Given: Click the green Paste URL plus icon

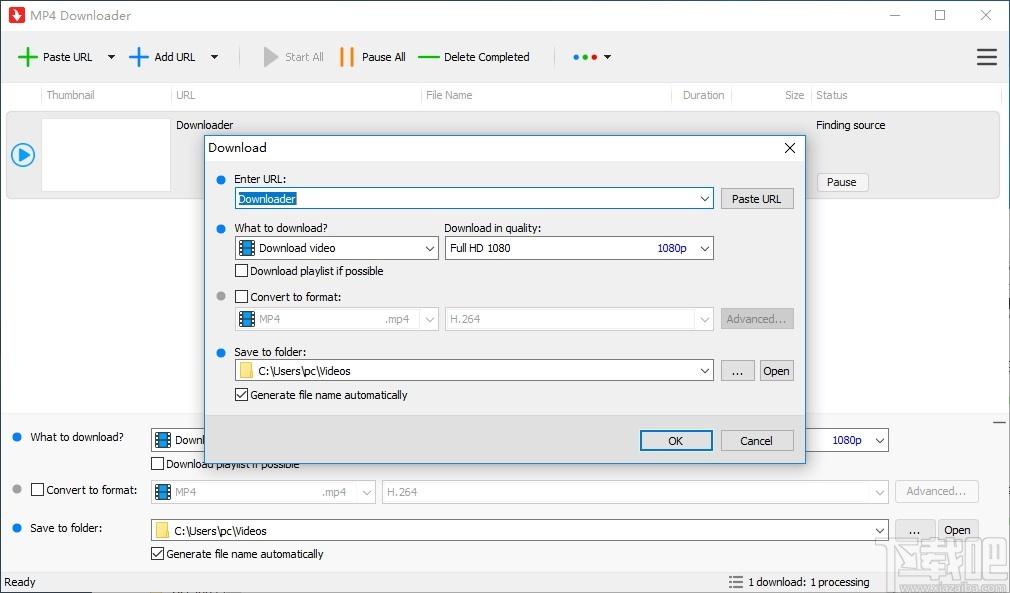Looking at the screenshot, I should pos(28,57).
